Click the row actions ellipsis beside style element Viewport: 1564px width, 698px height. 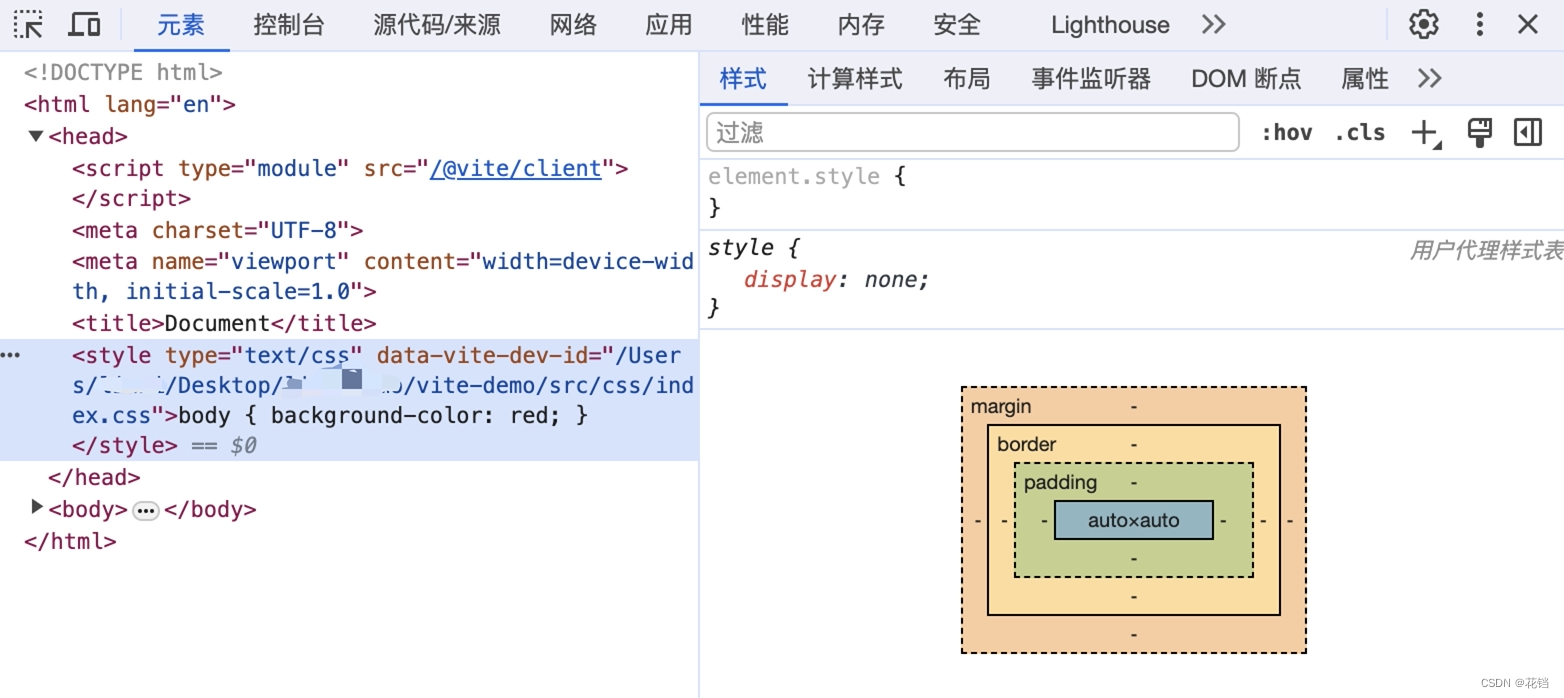point(11,355)
